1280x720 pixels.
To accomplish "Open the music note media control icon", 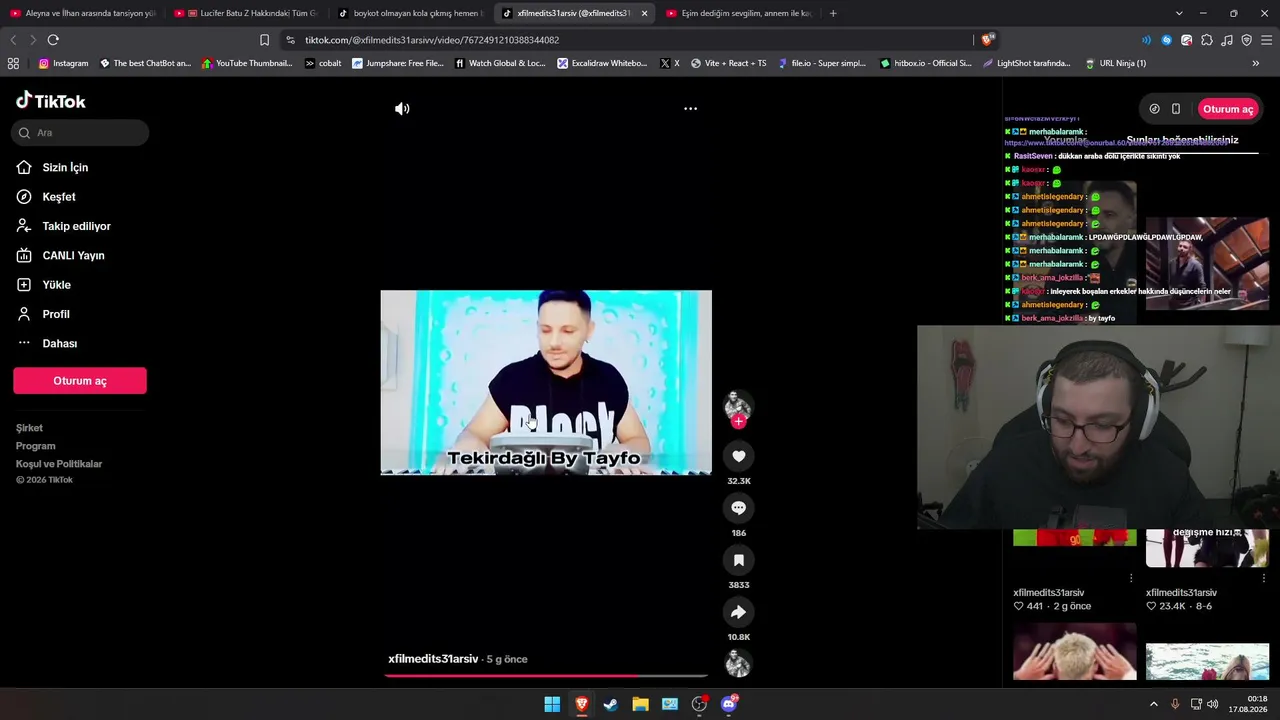I will click(x=1227, y=40).
